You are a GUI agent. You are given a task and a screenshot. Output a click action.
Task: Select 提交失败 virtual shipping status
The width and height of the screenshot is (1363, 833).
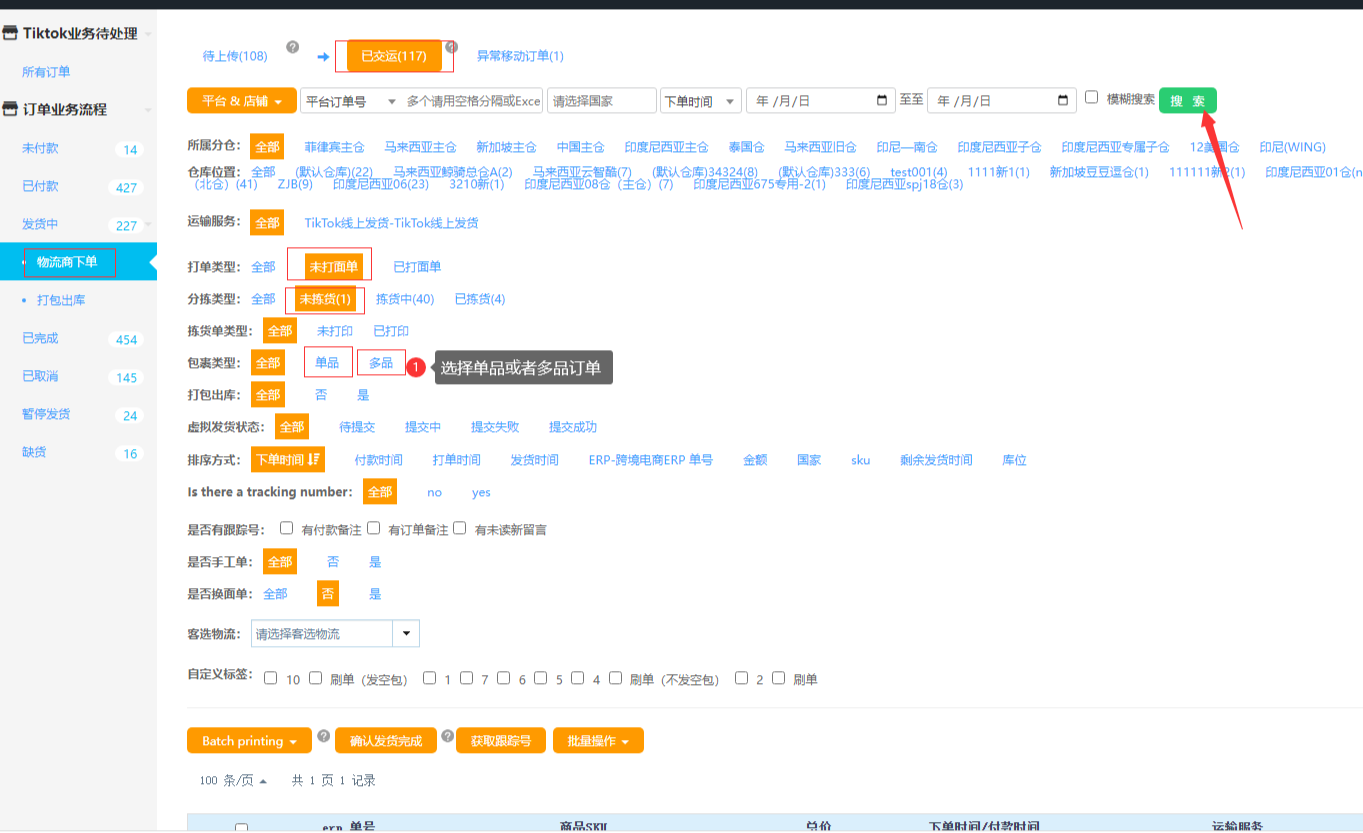(495, 427)
